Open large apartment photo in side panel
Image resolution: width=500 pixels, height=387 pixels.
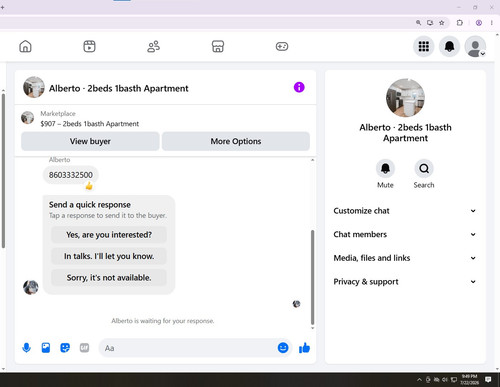point(405,98)
